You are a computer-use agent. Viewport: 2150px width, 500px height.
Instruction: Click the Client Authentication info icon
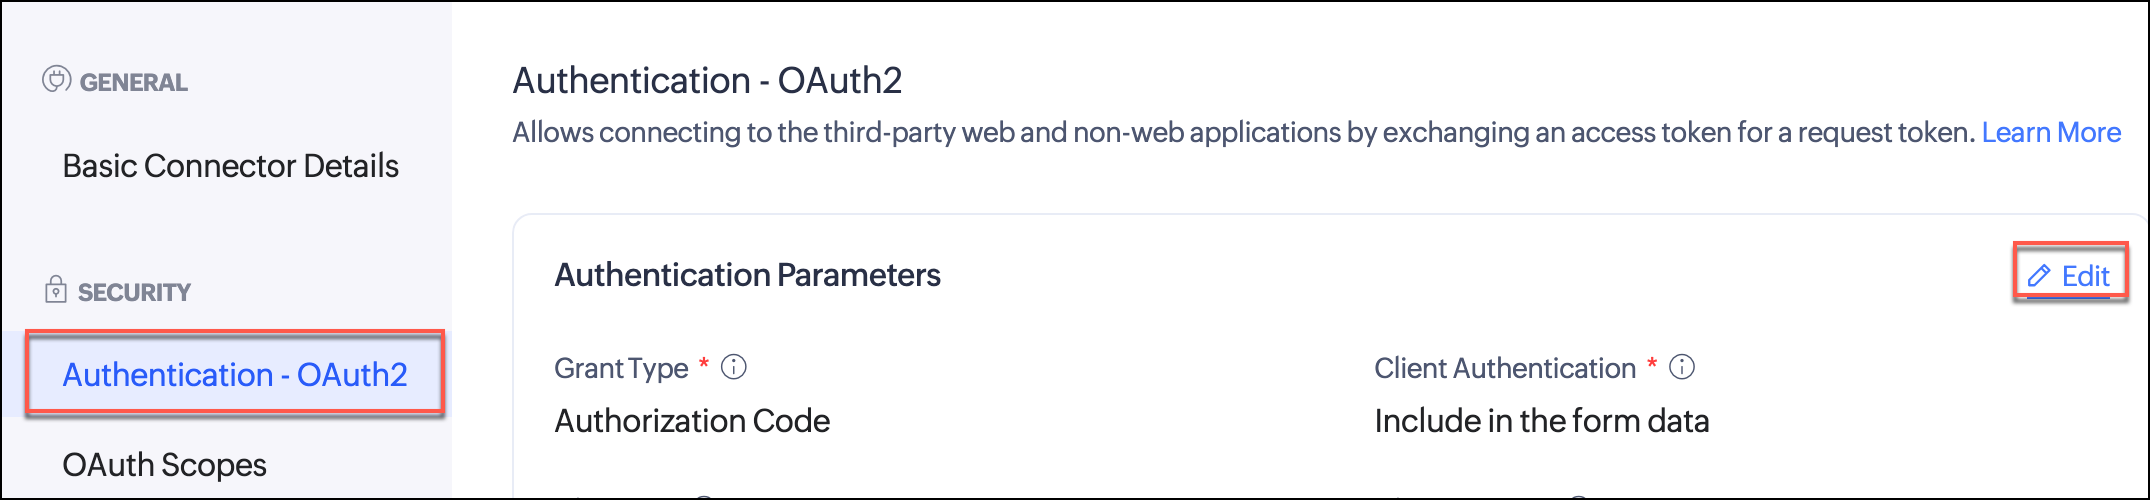1683,368
